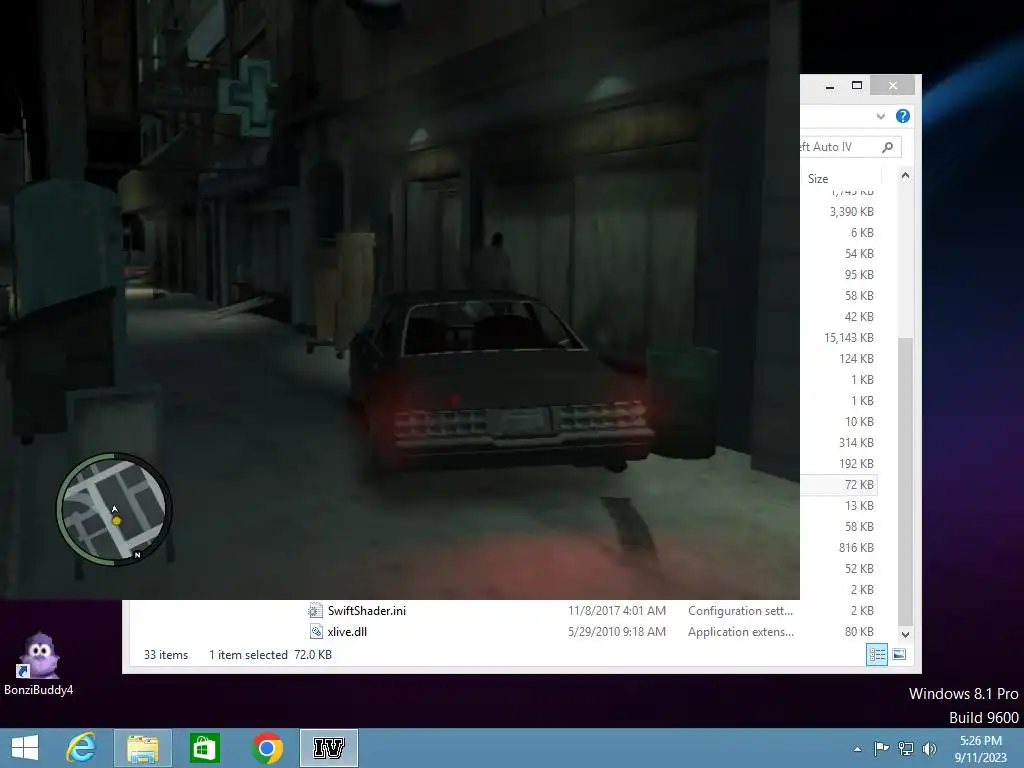The image size is (1024, 768).
Task: Open File Explorer taskbar icon
Action: click(x=142, y=748)
